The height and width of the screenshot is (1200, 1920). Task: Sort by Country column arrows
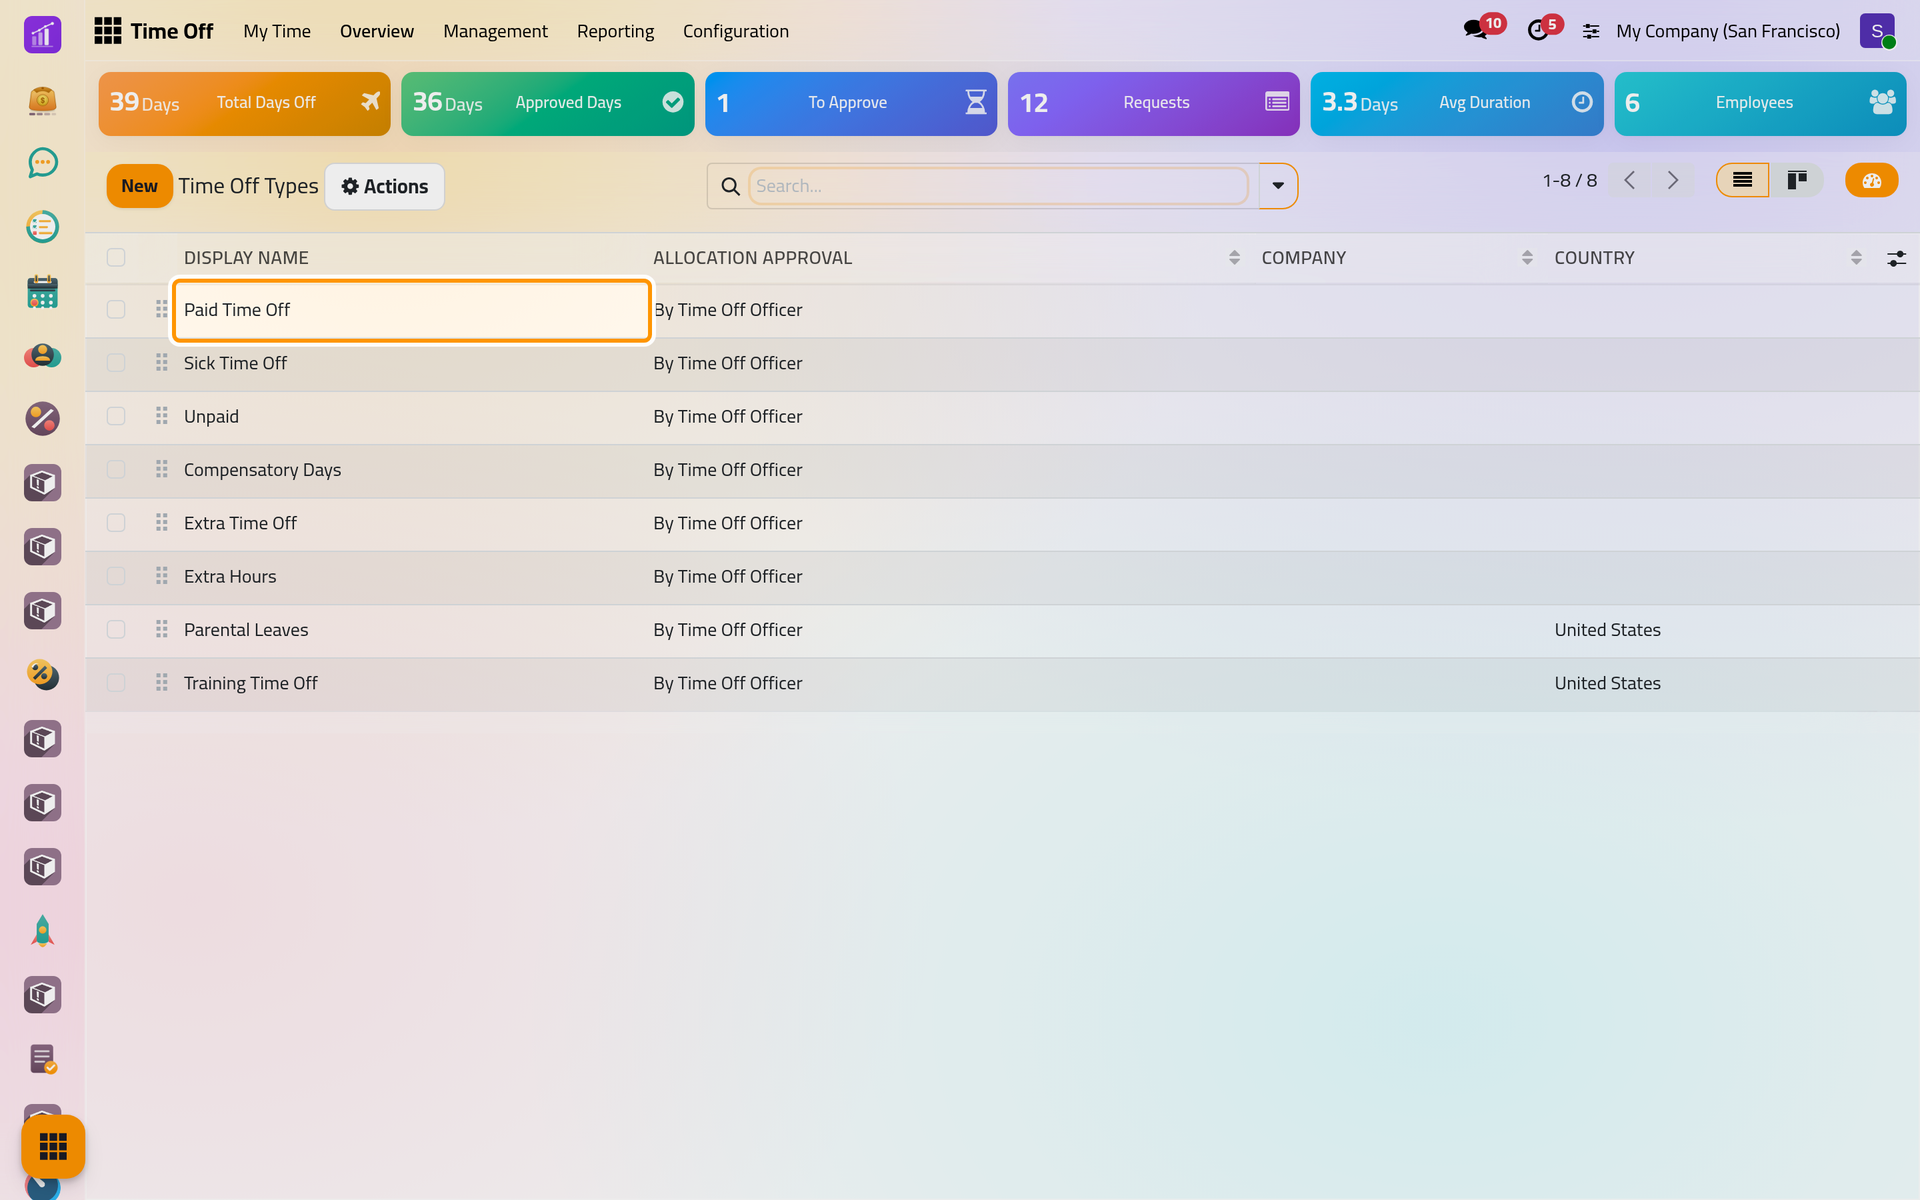pyautogui.click(x=1856, y=258)
